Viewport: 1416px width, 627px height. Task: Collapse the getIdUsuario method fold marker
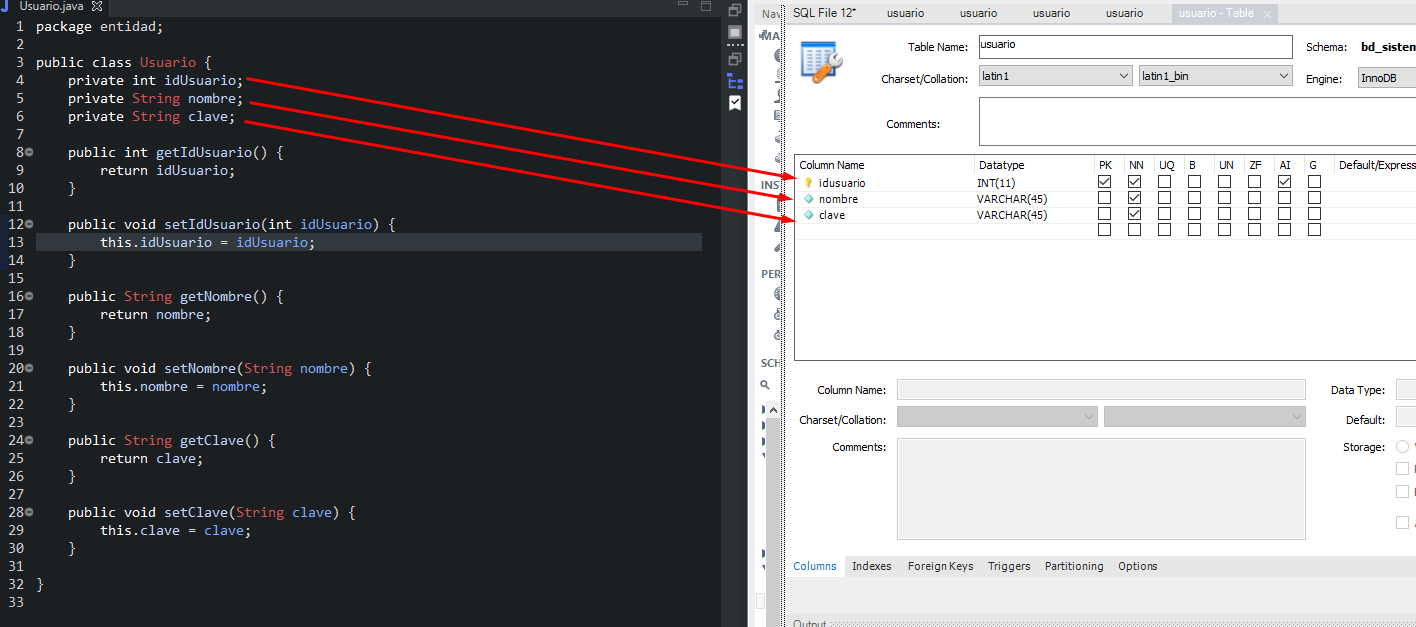28,152
